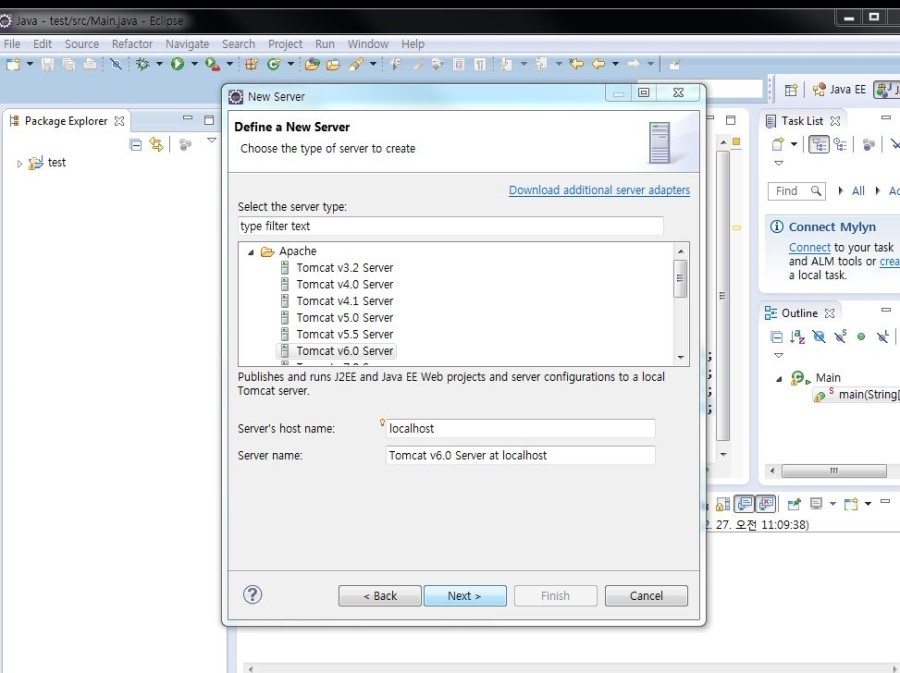Viewport: 900px width, 673px height.
Task: Open the Run dropdown arrow
Action: [x=194, y=64]
